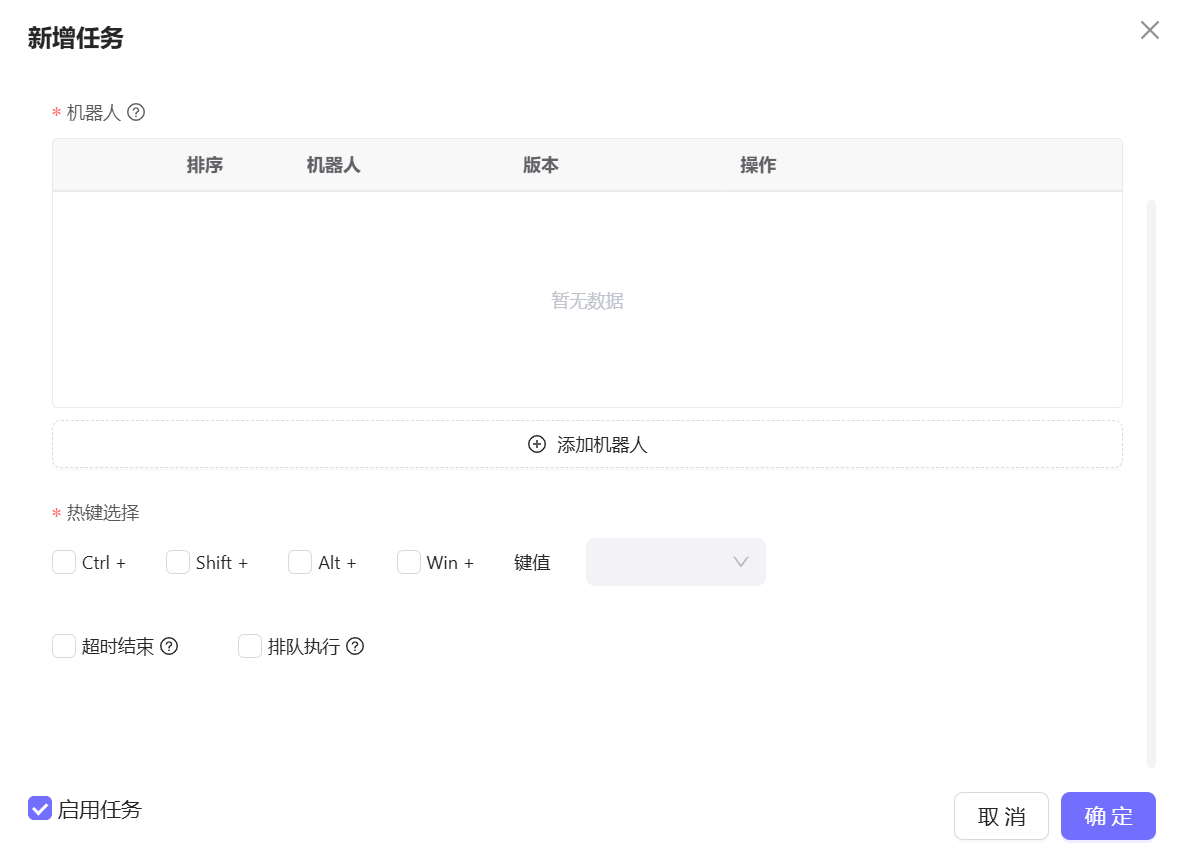The height and width of the screenshot is (868, 1182).
Task: Close the 新增任务 dialog with the X
Action: pos(1149,30)
